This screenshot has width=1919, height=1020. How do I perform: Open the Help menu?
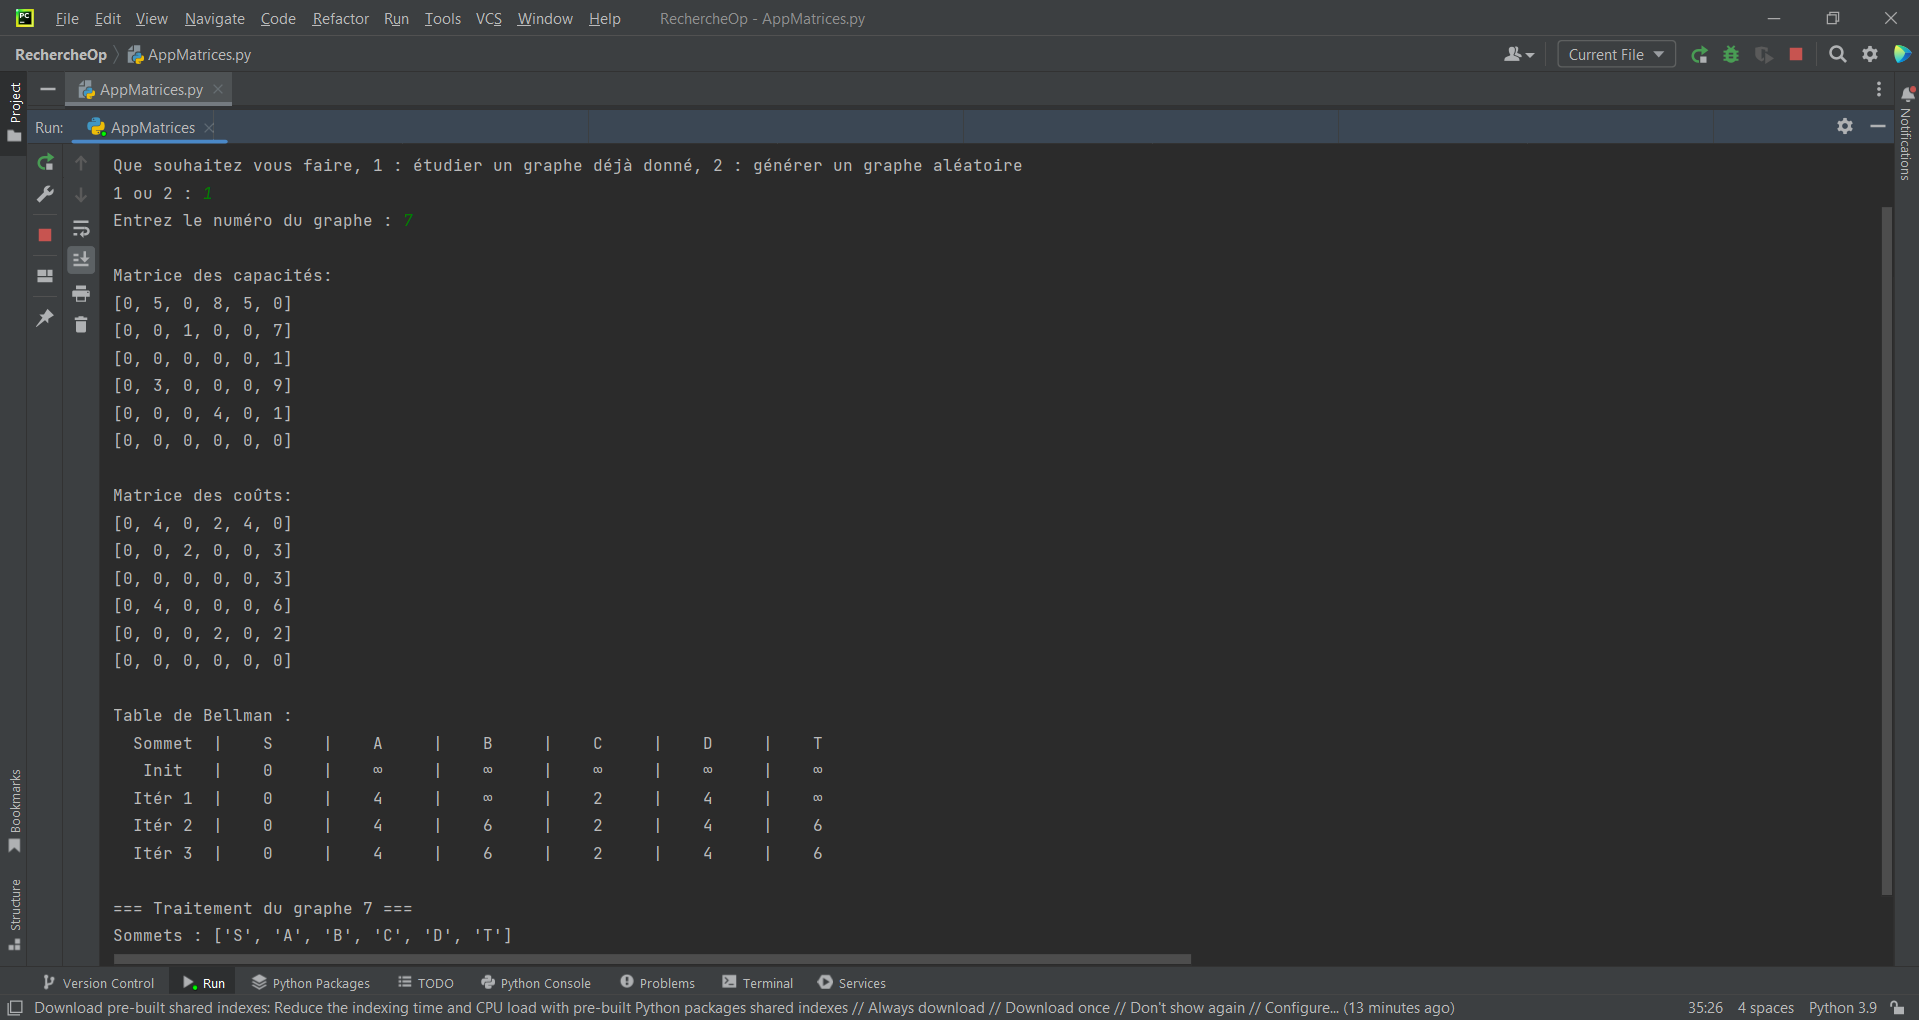(604, 19)
